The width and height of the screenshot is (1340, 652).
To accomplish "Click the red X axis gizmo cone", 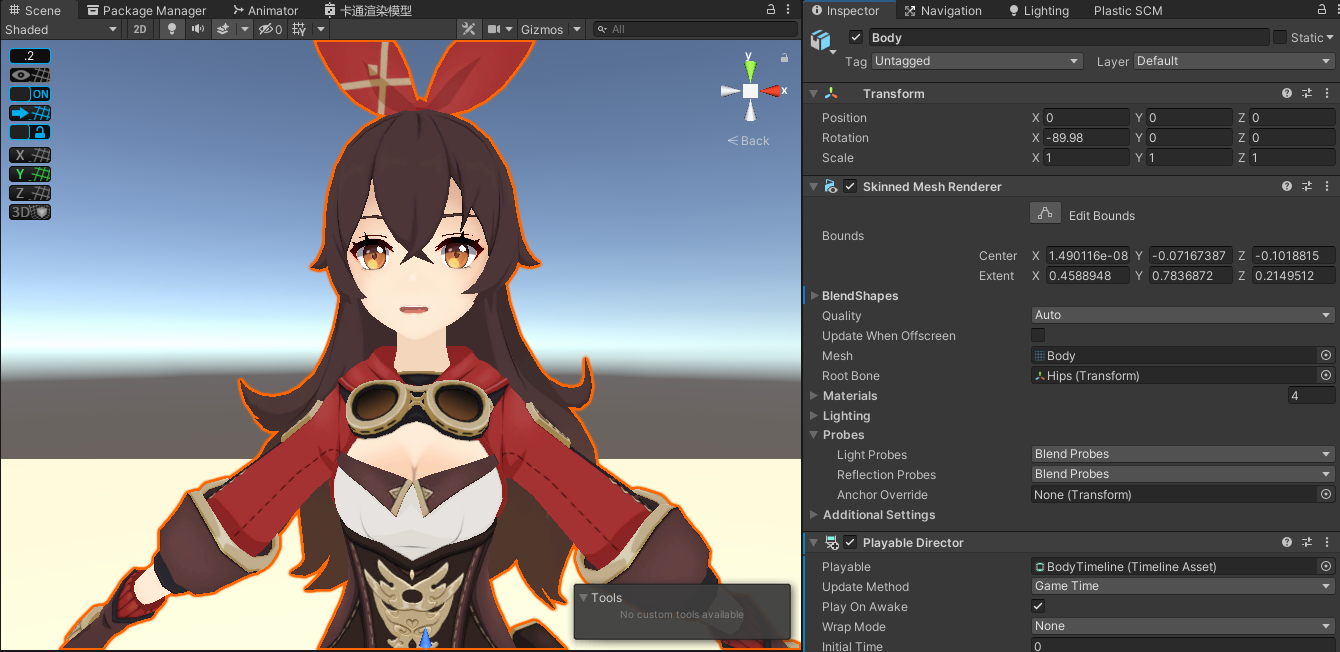I will coord(771,91).
